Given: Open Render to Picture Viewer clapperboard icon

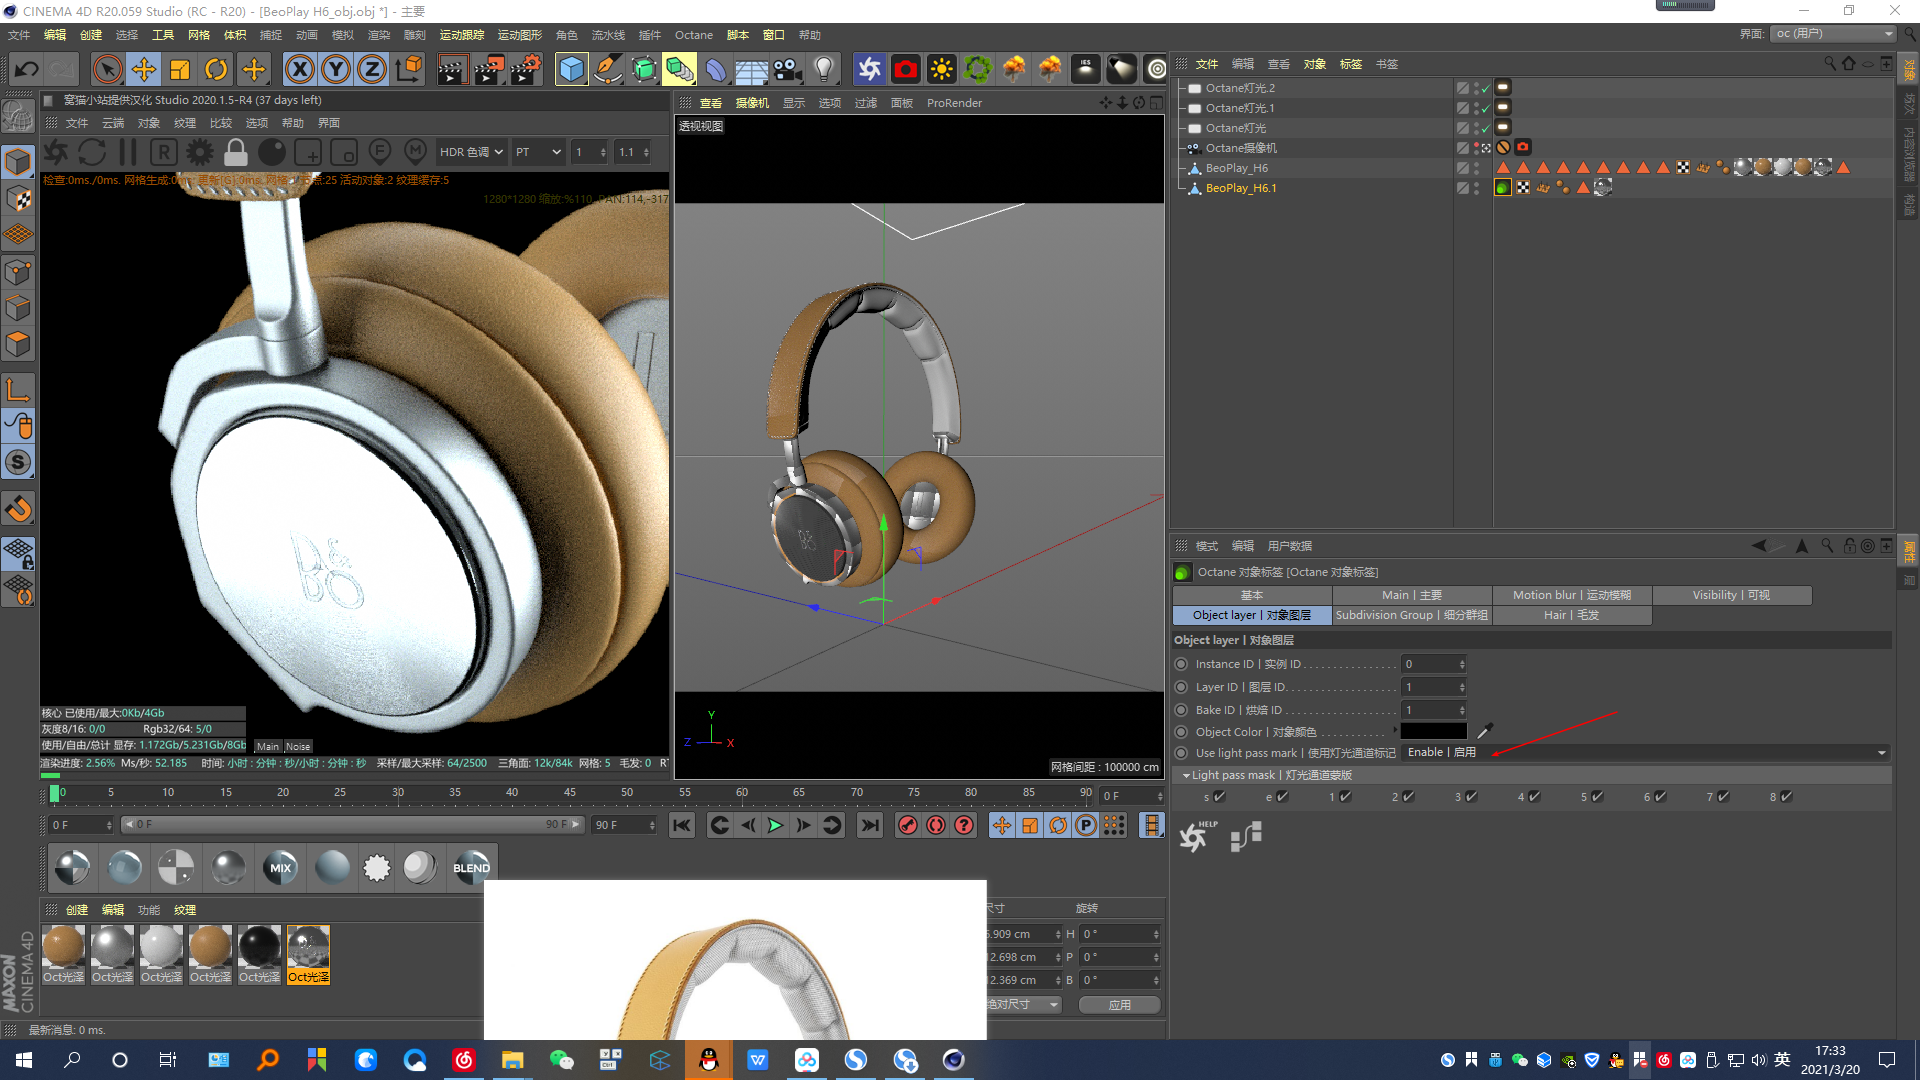Looking at the screenshot, I should 488,69.
